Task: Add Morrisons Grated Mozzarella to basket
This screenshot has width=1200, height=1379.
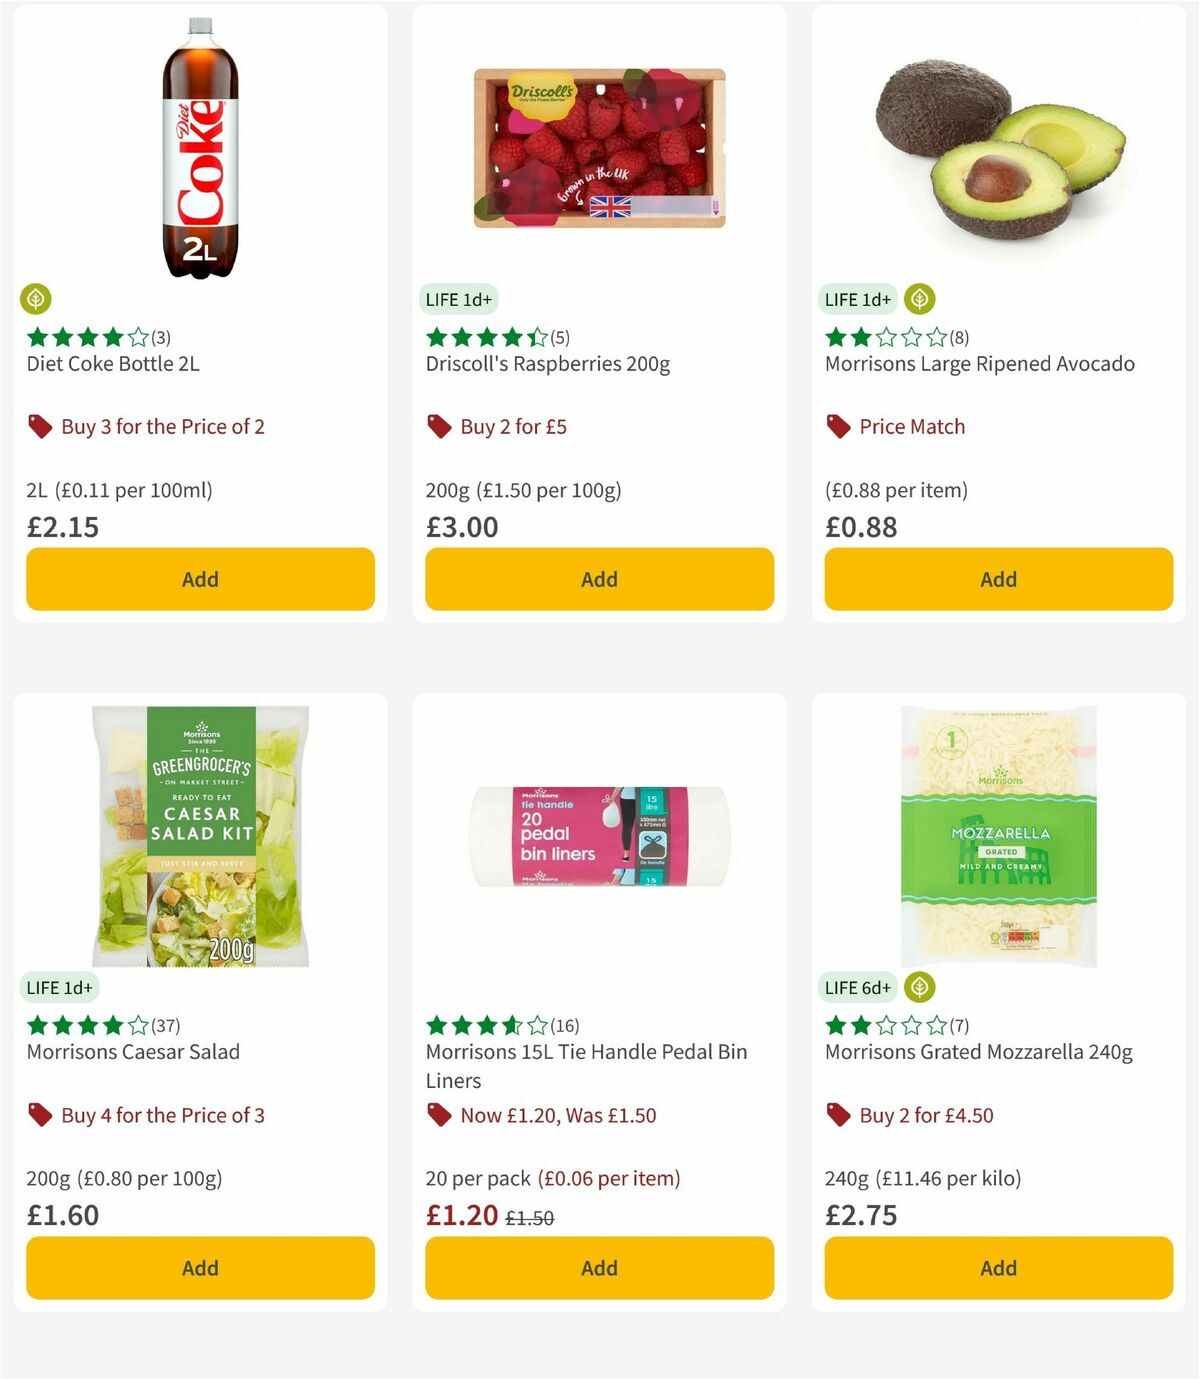Action: [x=998, y=1268]
